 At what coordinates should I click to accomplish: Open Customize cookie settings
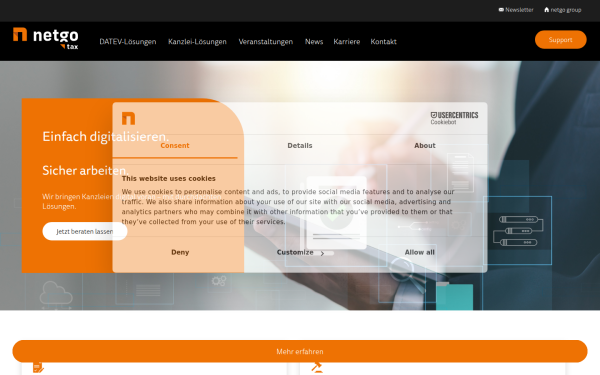click(300, 253)
